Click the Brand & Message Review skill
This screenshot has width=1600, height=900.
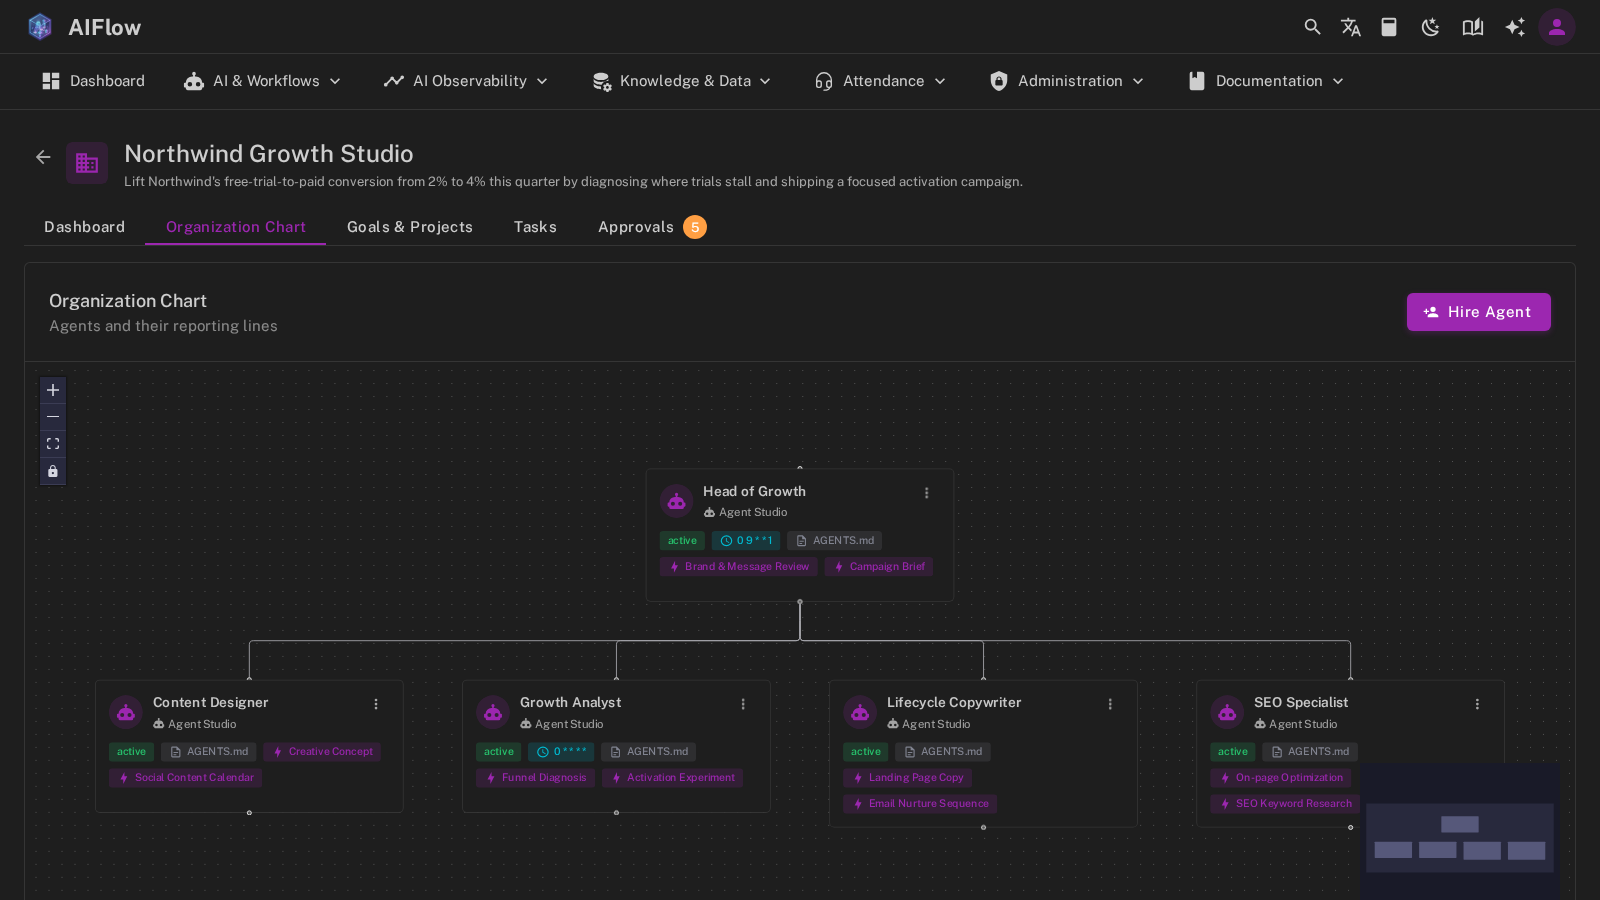click(x=739, y=567)
